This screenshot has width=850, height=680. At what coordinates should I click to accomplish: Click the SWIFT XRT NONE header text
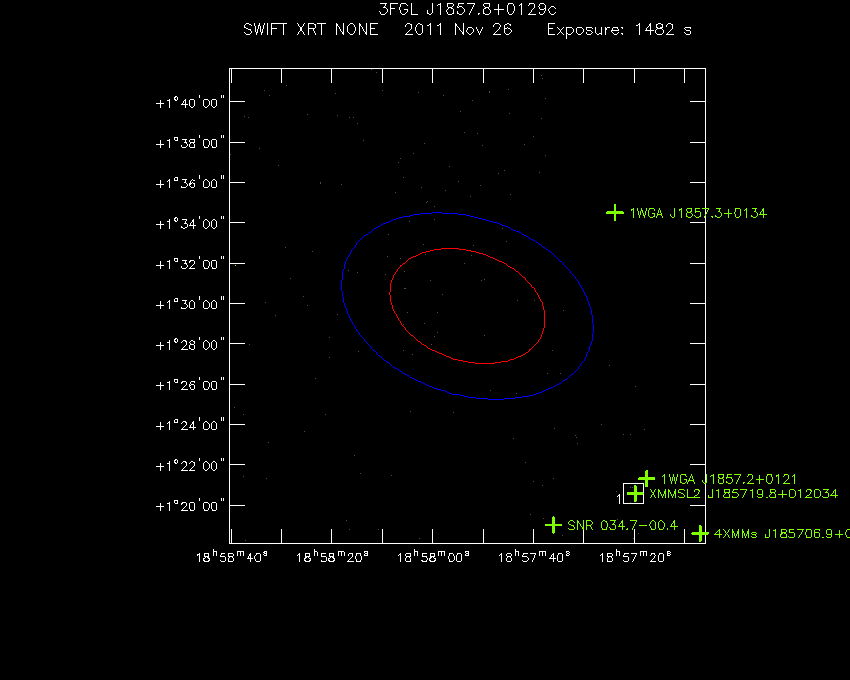pos(311,29)
